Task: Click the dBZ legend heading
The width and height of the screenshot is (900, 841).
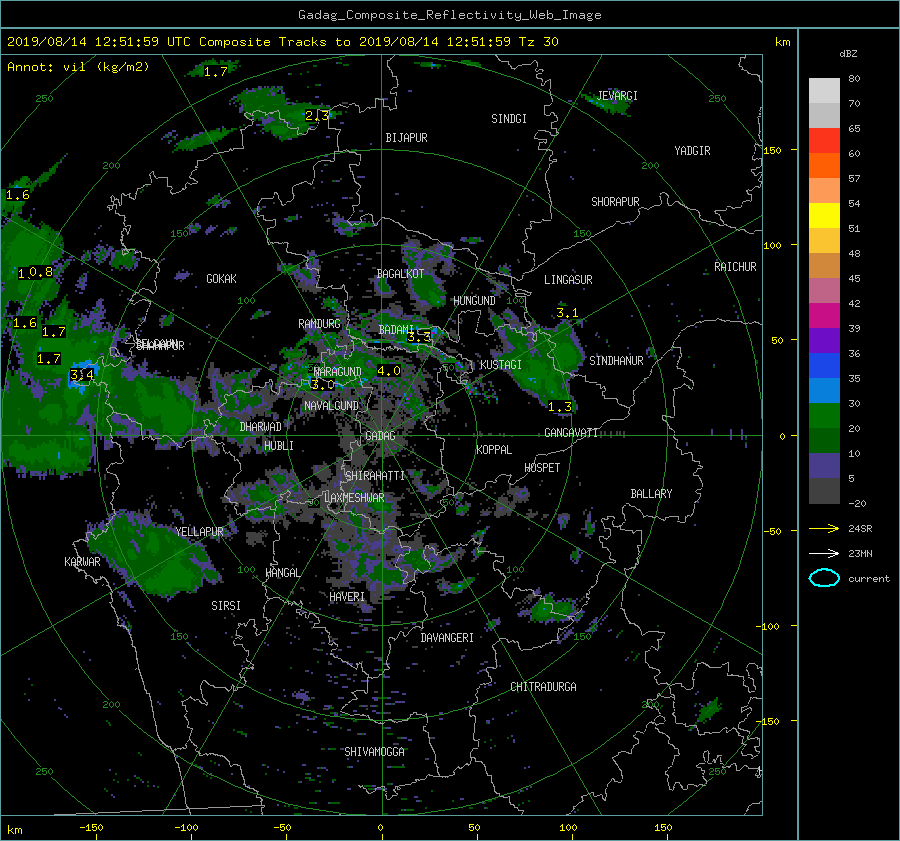Action: (848, 54)
